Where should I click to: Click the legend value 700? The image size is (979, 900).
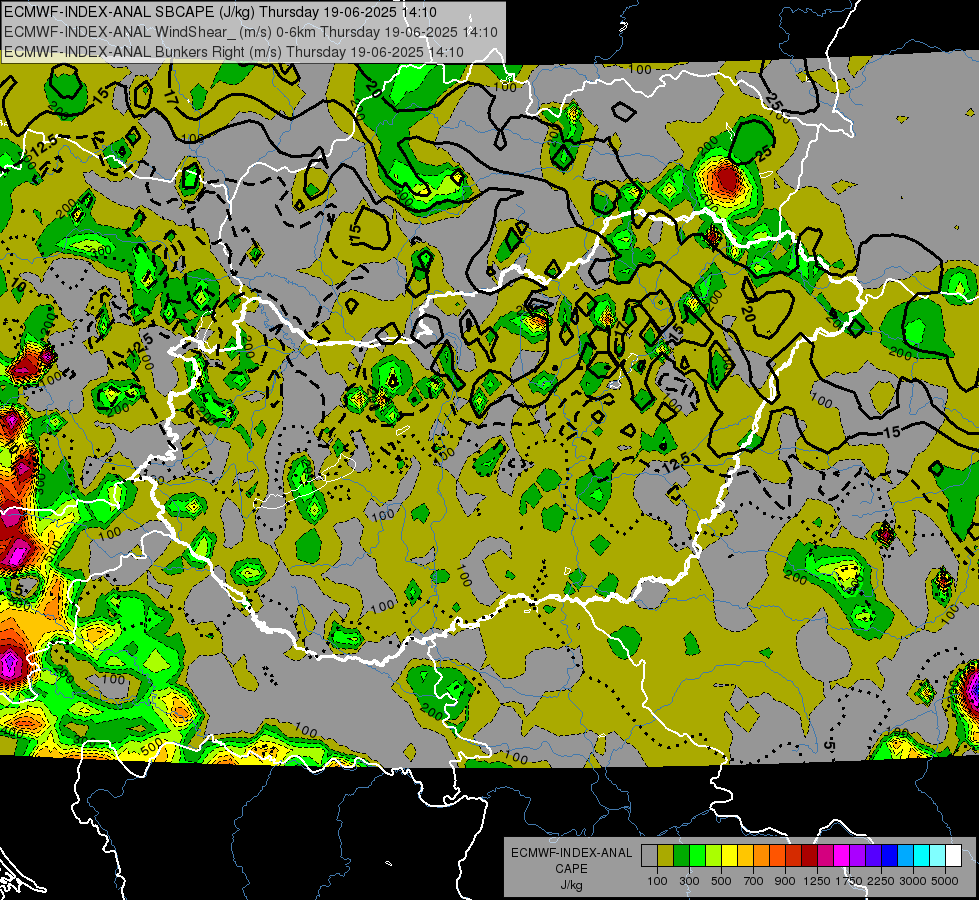pyautogui.click(x=753, y=881)
